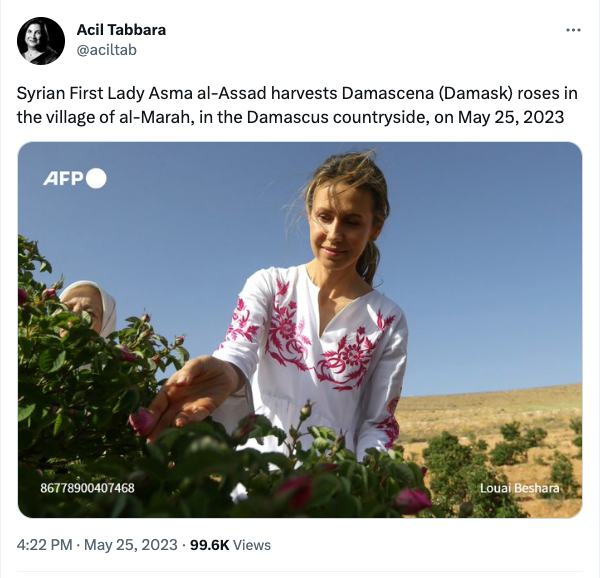This screenshot has width=600, height=578.
Task: Click the second line of tweet text
Action: tap(290, 117)
